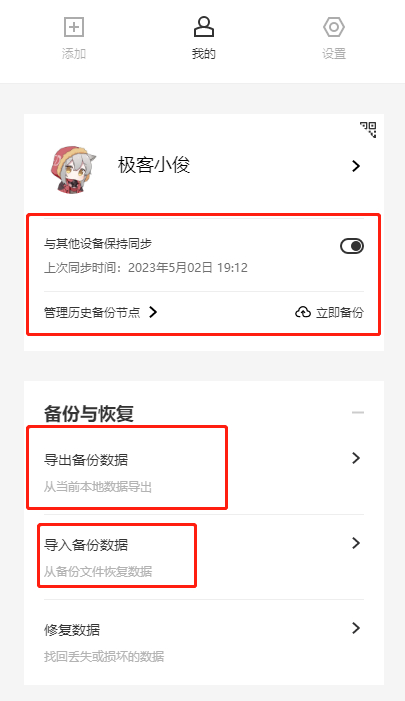
Task: Open the profile chevron beside 极客小俊
Action: 356,166
